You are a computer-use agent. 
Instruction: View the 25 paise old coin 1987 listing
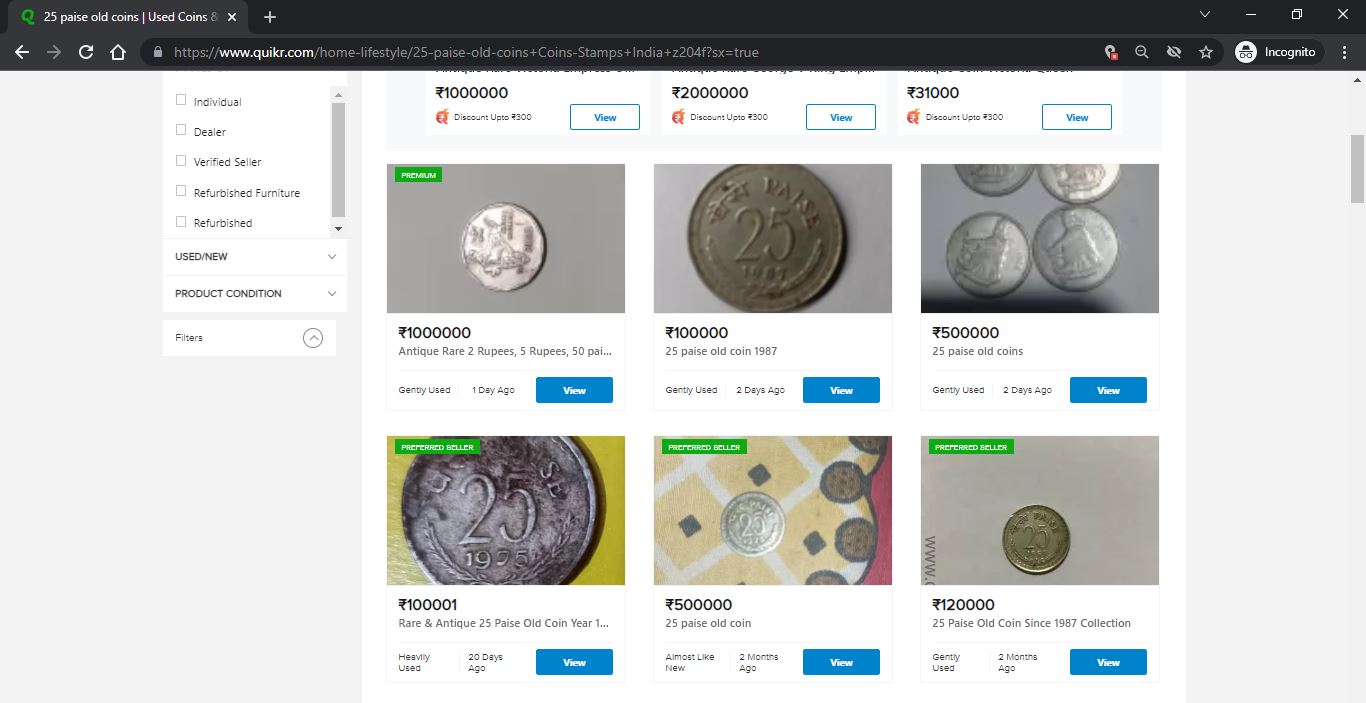click(841, 389)
